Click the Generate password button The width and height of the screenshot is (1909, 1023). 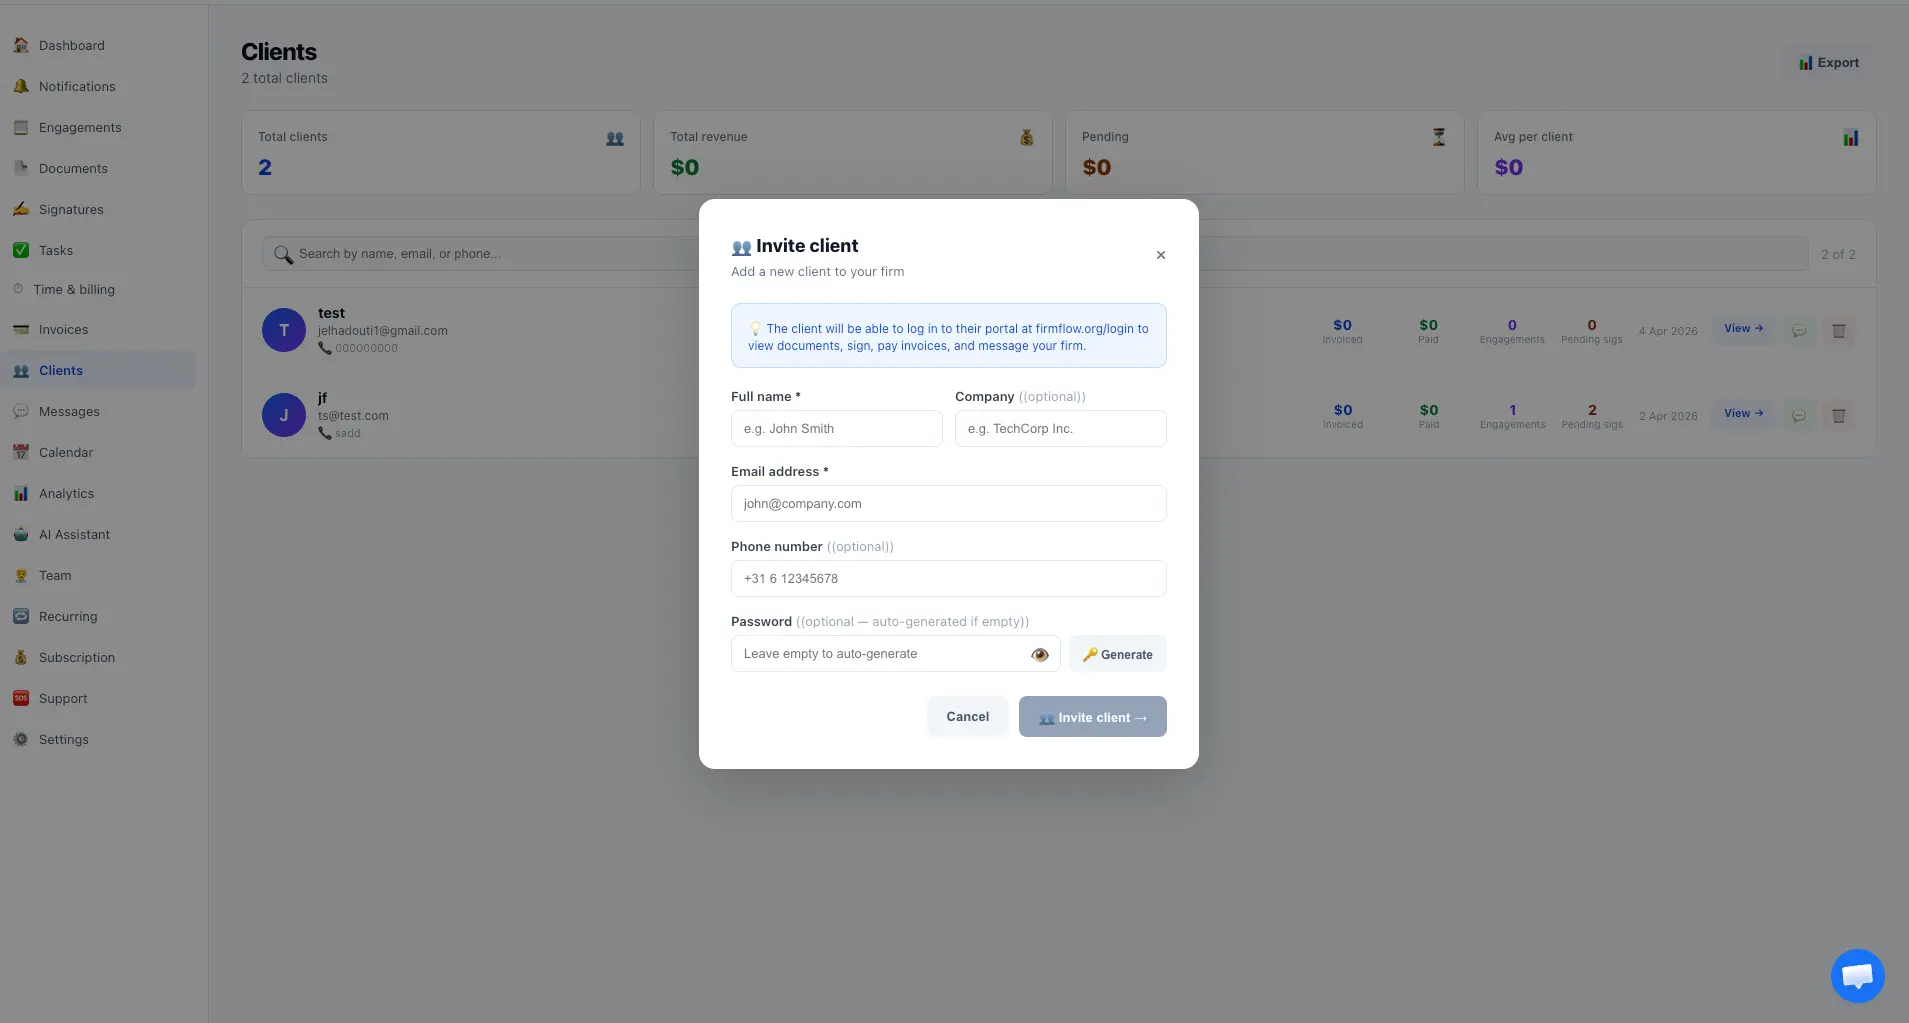point(1118,654)
